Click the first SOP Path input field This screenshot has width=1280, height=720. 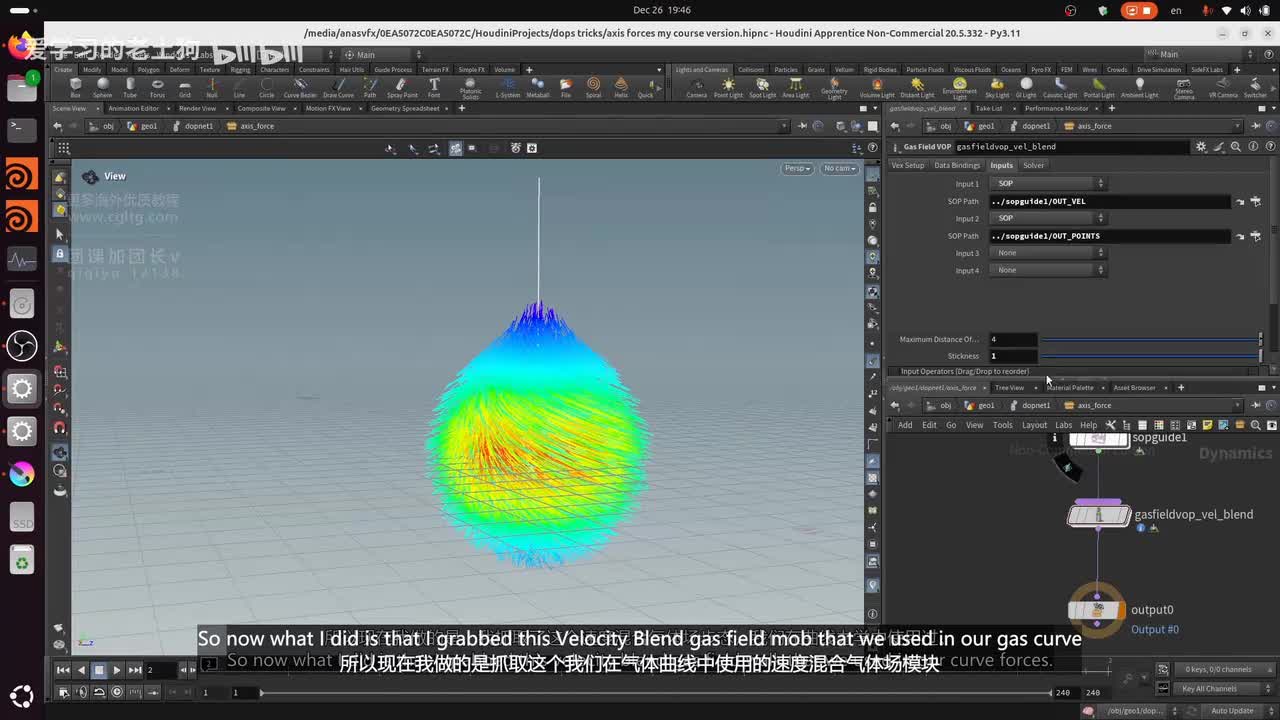[x=1110, y=201]
